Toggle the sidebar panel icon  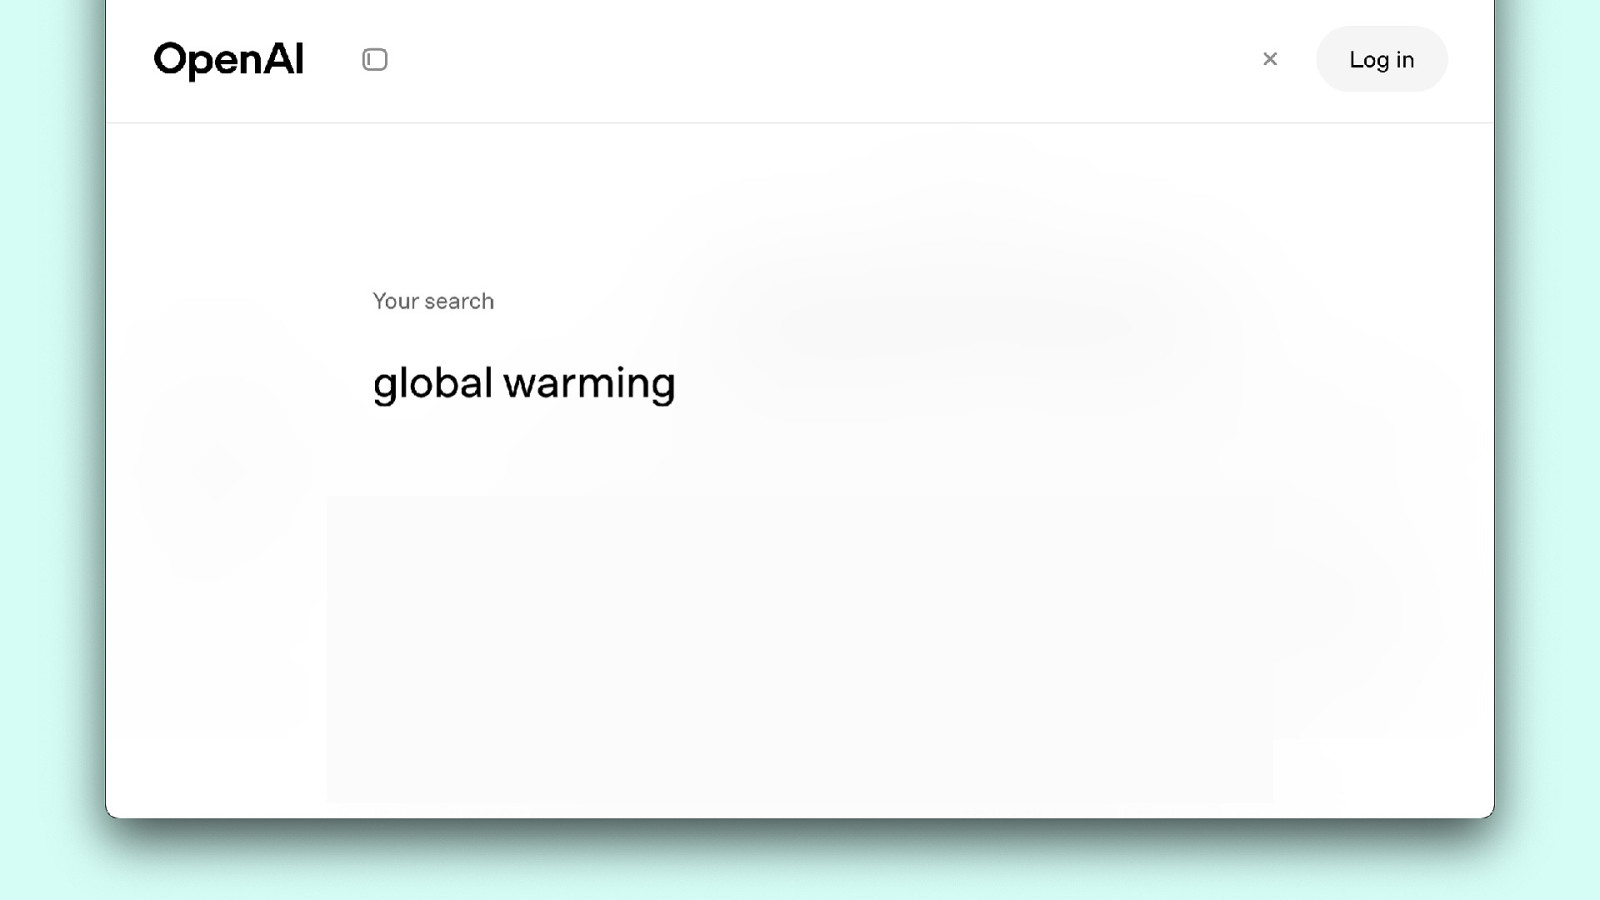(x=375, y=60)
